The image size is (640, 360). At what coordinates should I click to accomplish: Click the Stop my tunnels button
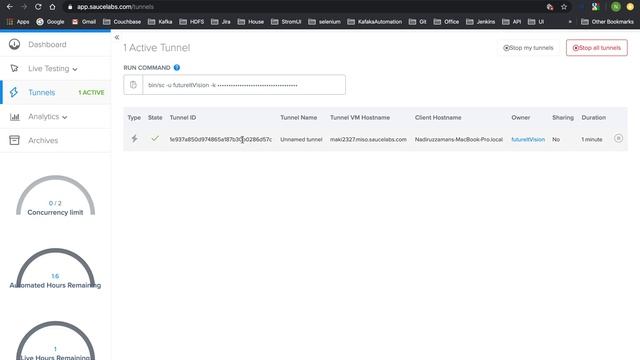528,48
